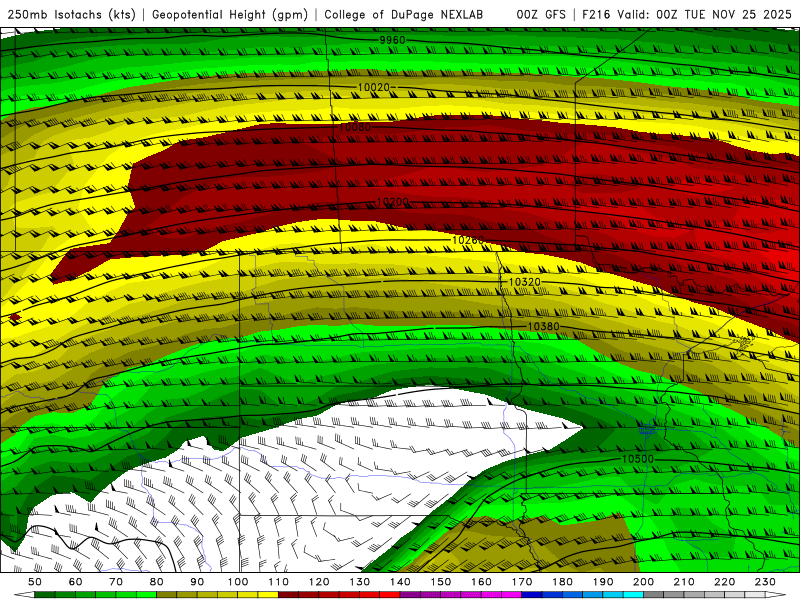Click the F216 forecast hour label
800x600 pixels.
coord(596,14)
